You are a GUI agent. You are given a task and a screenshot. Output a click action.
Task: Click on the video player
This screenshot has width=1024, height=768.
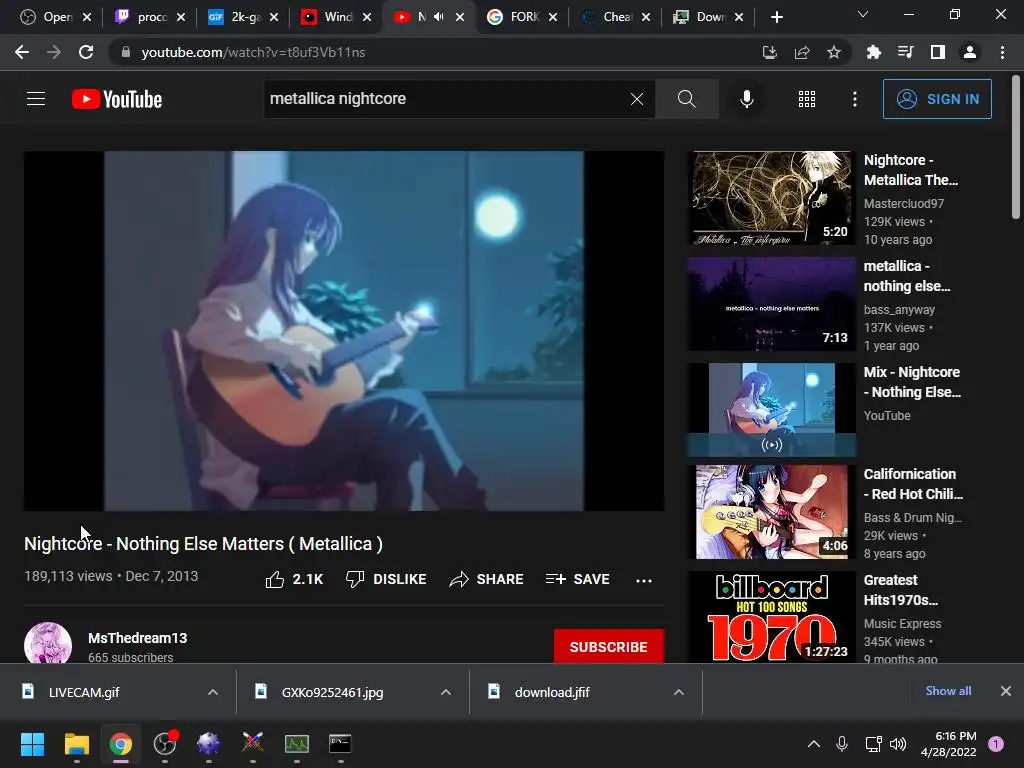(344, 331)
